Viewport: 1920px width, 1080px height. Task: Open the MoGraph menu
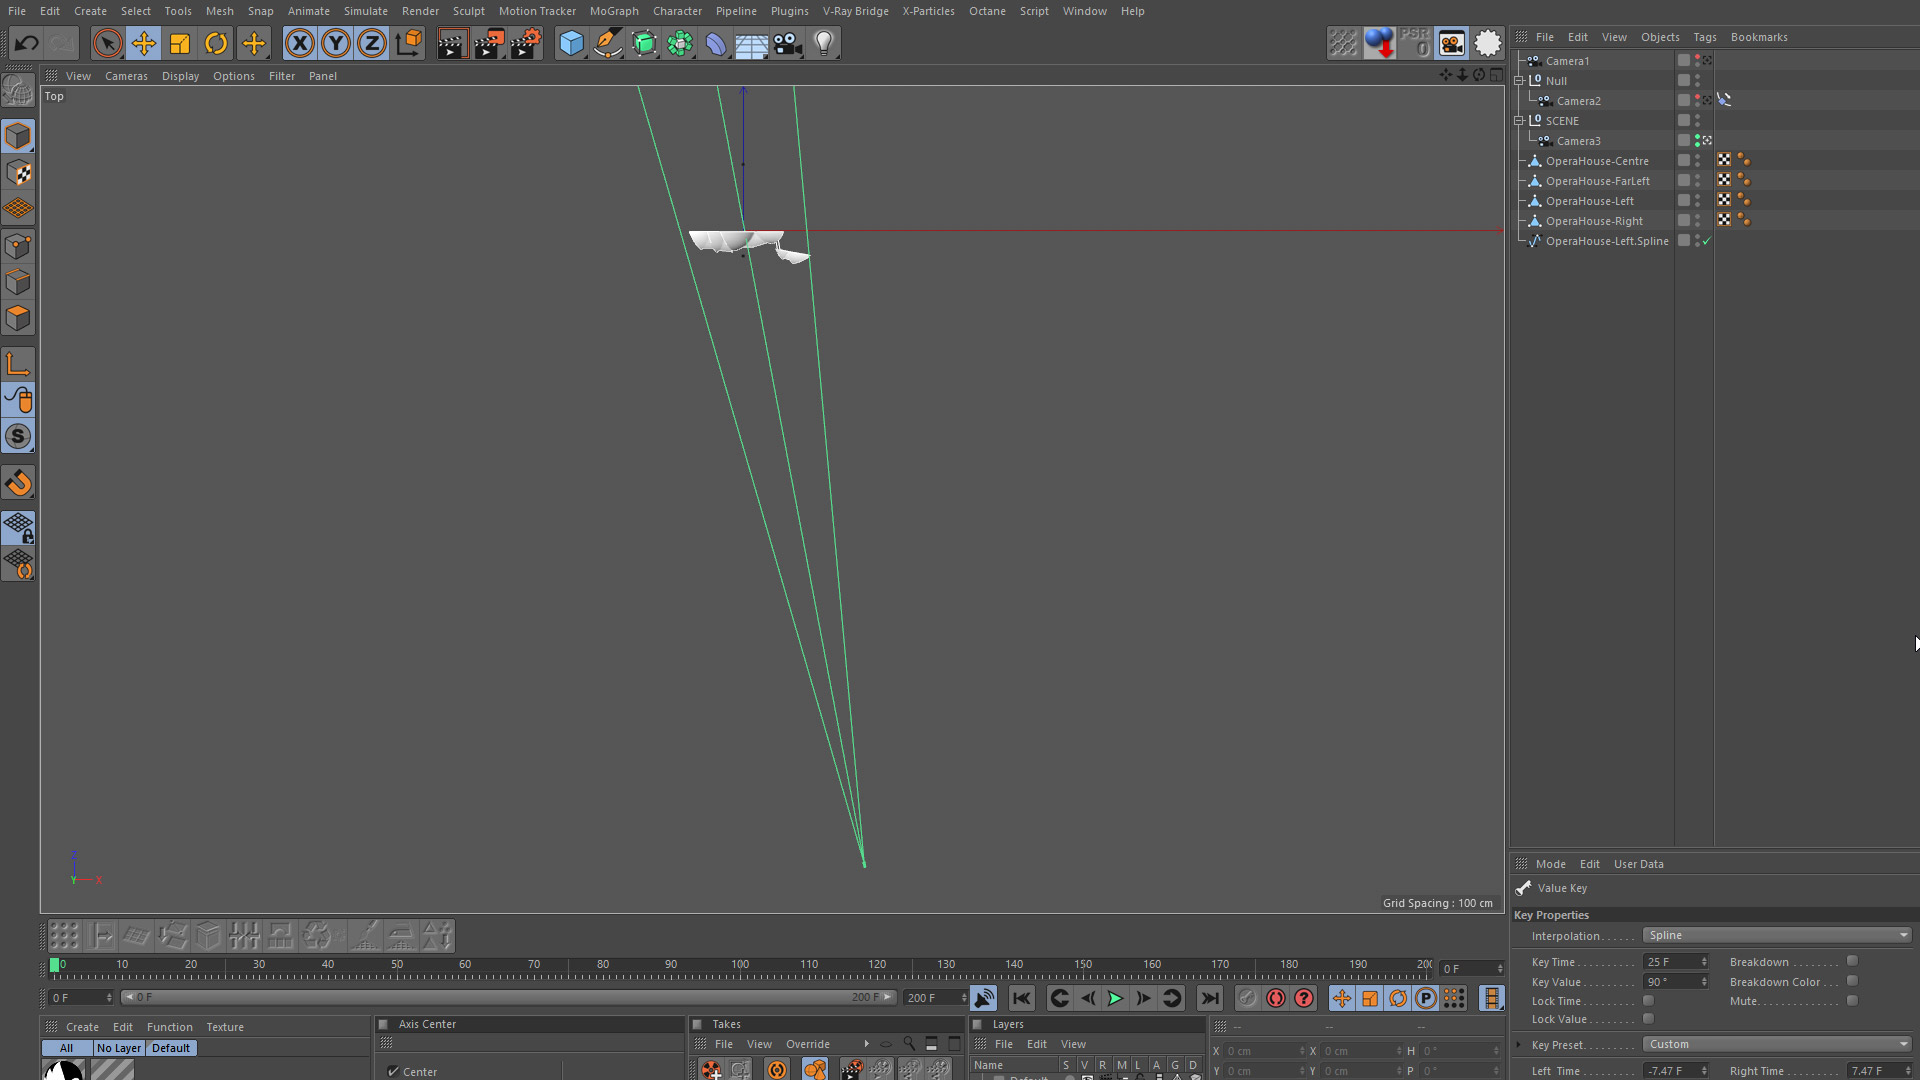pos(613,11)
